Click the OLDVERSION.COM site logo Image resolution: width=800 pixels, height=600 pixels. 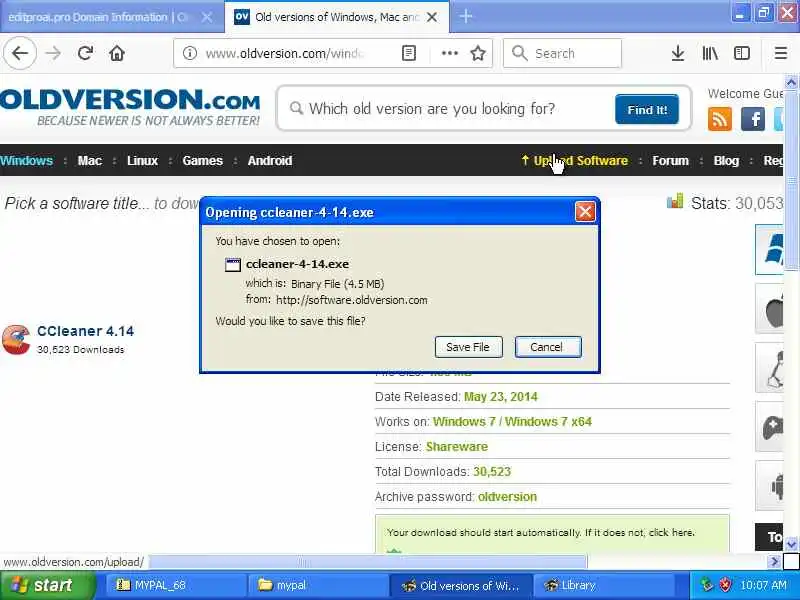tap(130, 107)
